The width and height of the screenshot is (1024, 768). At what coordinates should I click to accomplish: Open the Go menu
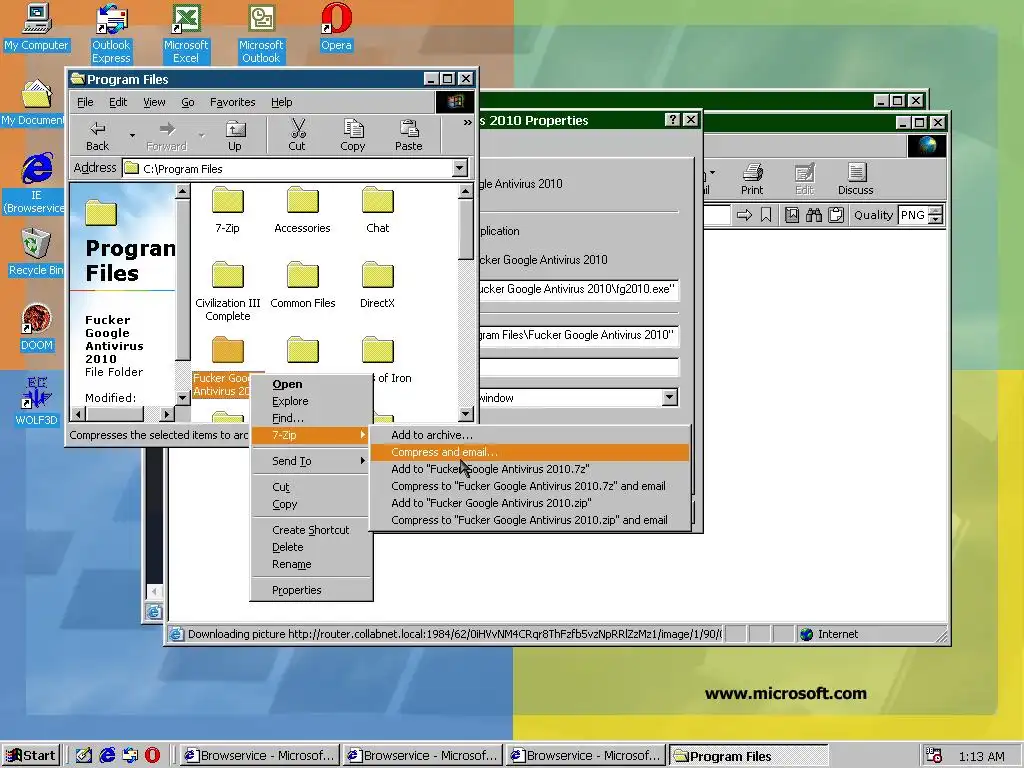pos(188,102)
